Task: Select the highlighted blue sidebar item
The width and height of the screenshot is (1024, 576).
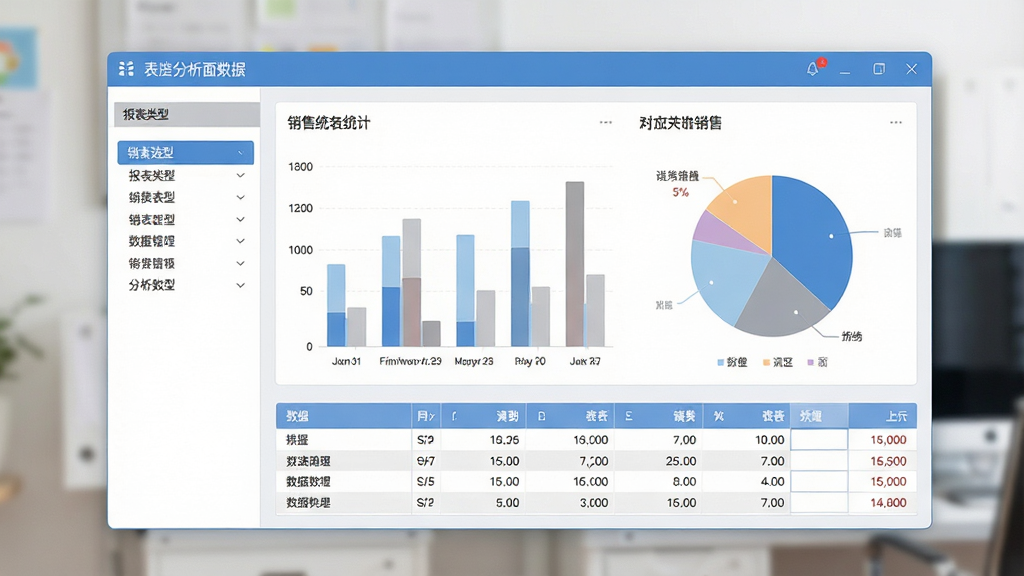Action: [x=185, y=153]
